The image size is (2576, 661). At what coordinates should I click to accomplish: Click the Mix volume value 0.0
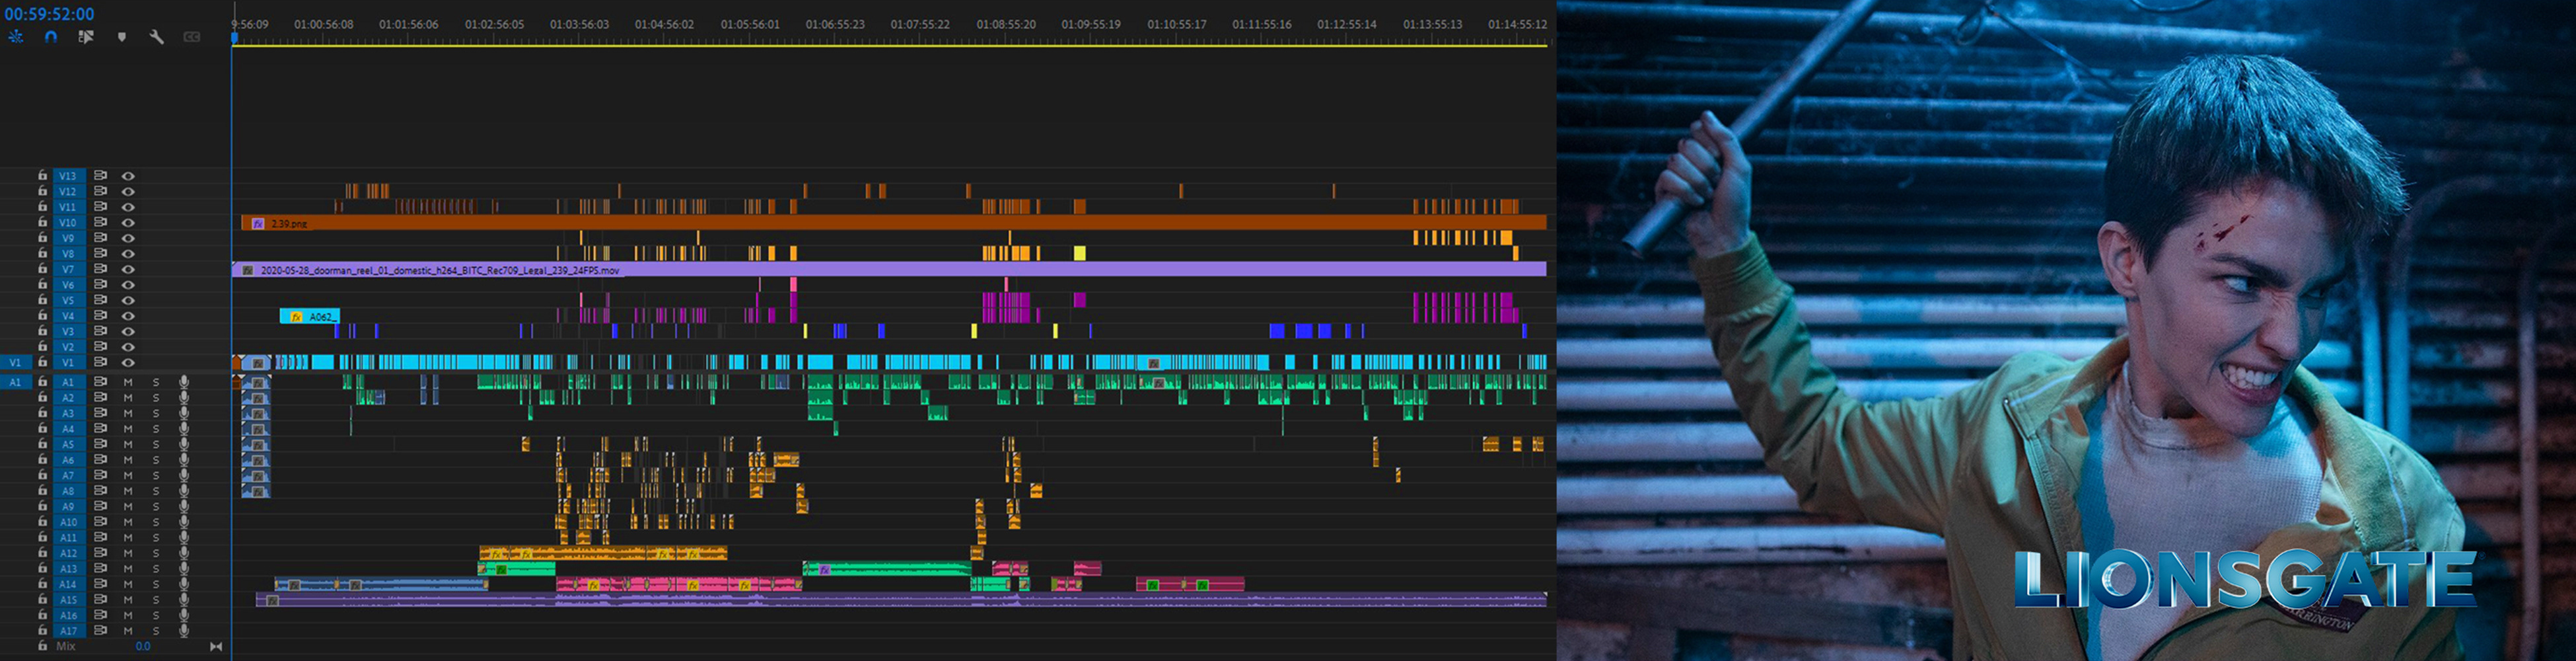click(x=143, y=646)
